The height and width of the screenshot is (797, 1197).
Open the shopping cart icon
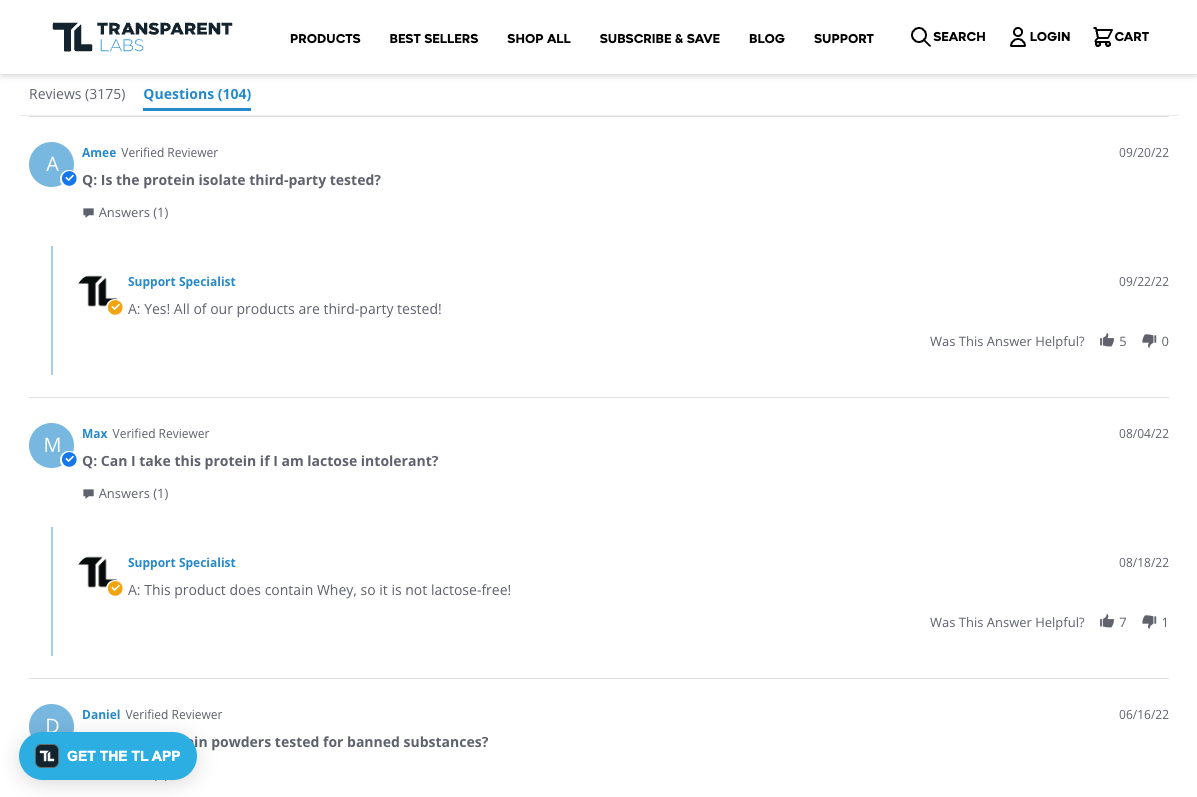[1102, 37]
